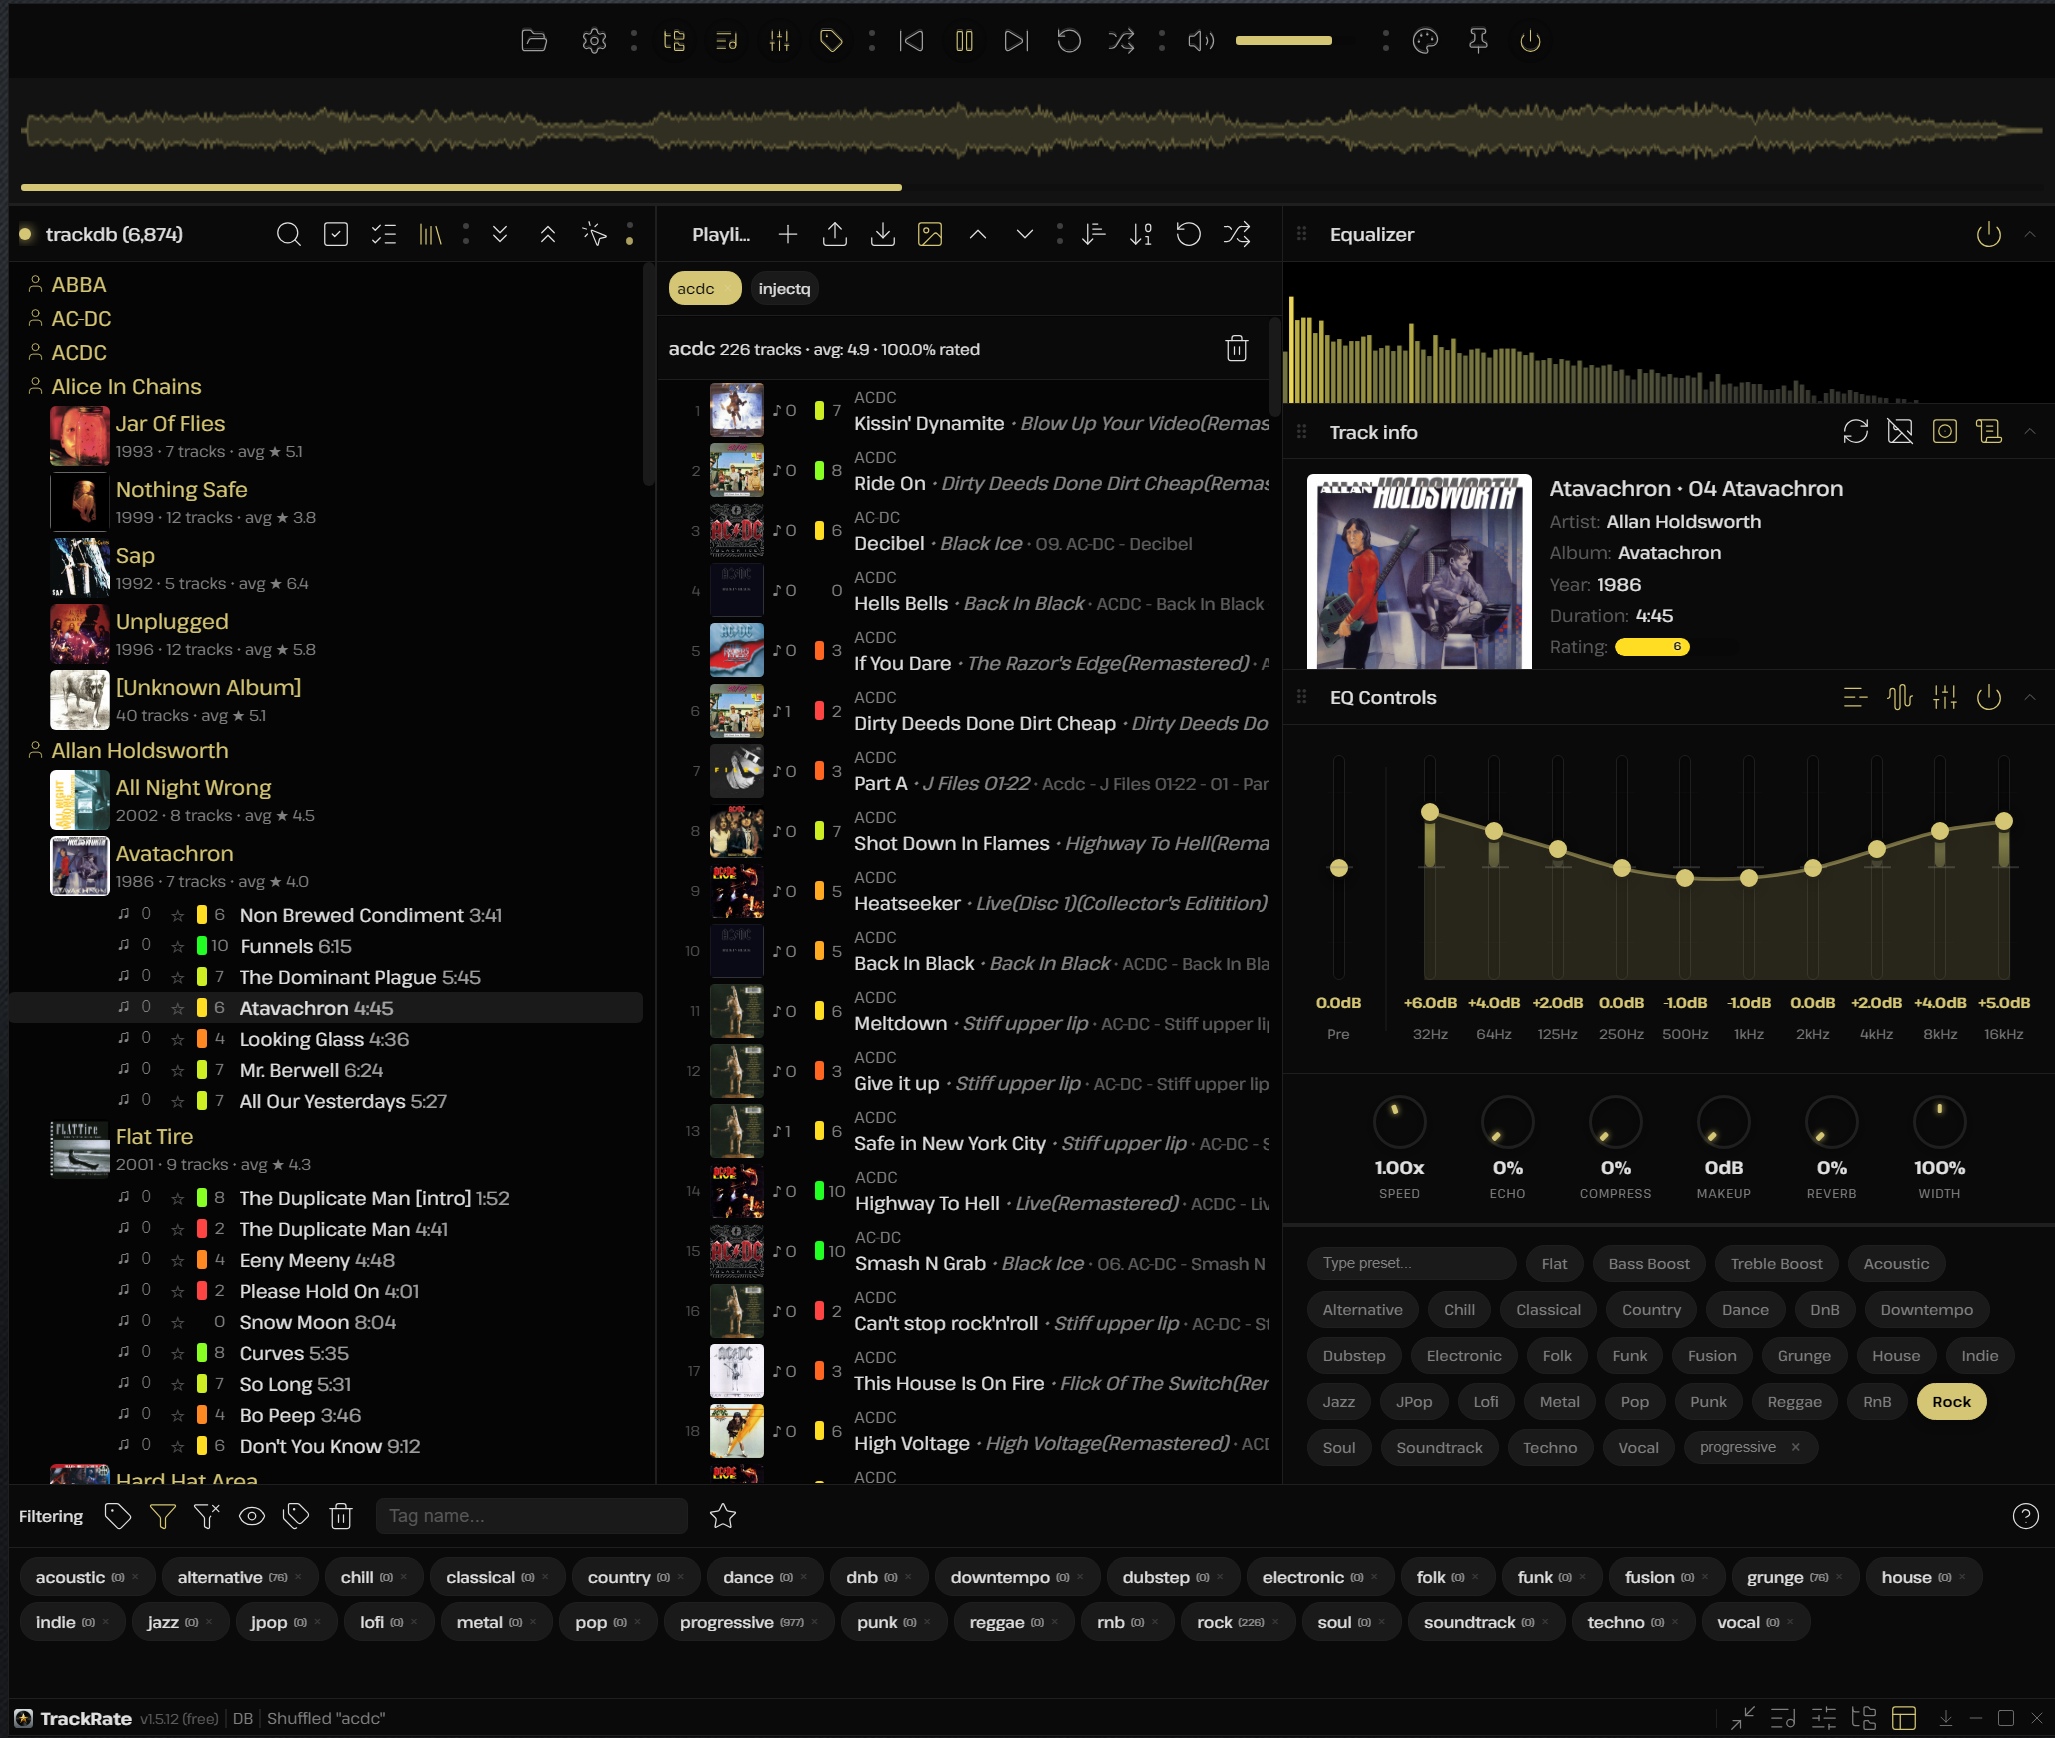Expand the ABBA artist

click(78, 285)
